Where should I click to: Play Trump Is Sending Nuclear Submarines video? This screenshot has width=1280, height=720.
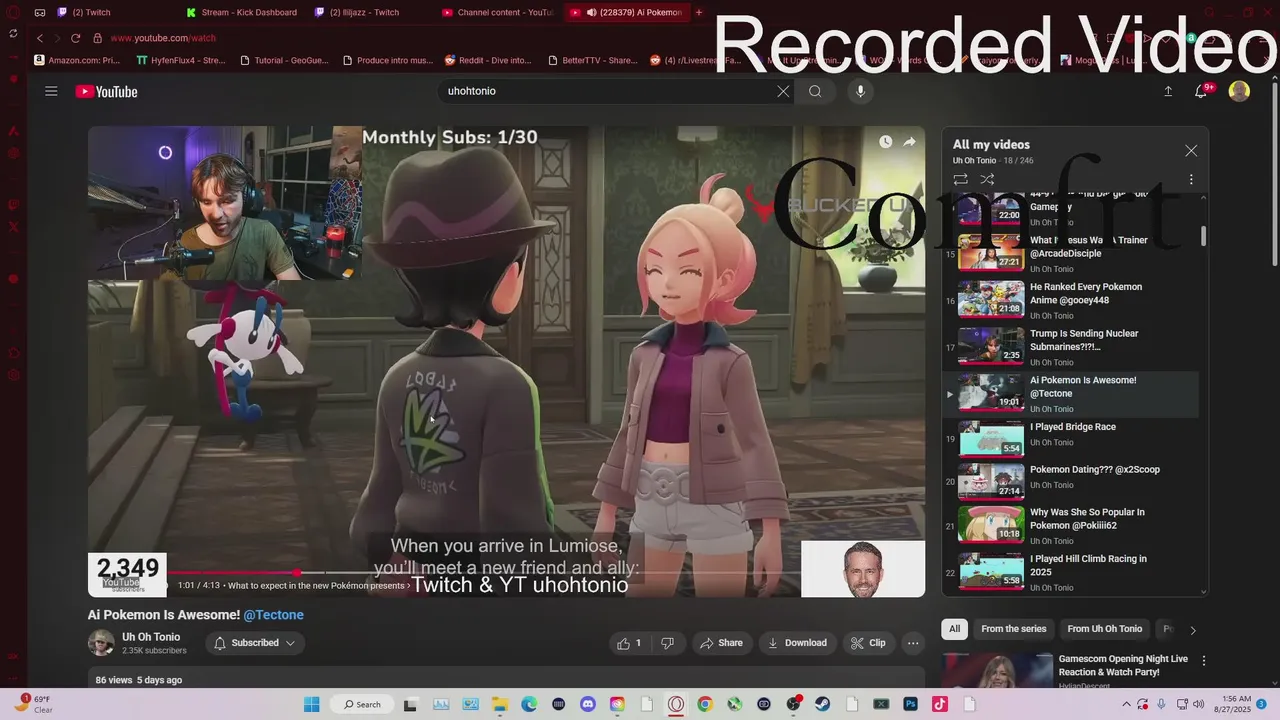[x=1070, y=347]
